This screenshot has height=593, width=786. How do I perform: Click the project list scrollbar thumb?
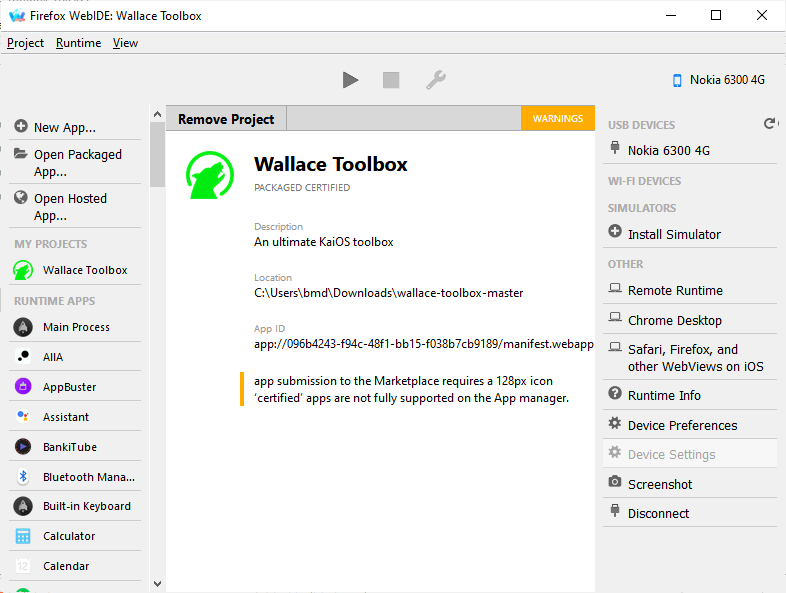pyautogui.click(x=157, y=154)
